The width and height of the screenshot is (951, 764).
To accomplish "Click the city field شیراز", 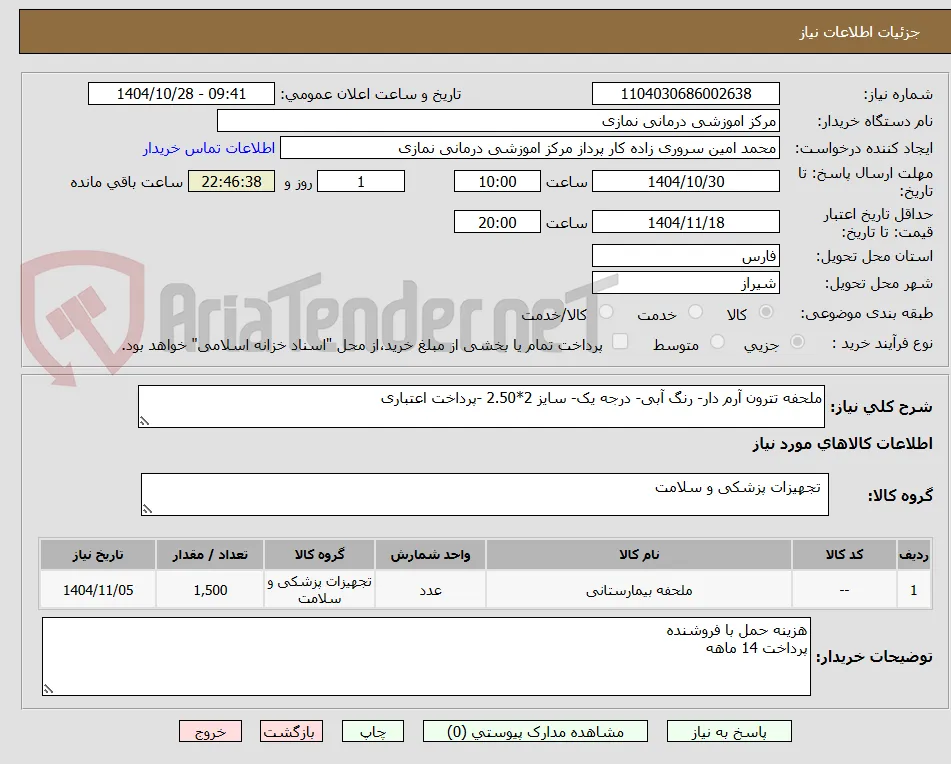I will point(685,283).
